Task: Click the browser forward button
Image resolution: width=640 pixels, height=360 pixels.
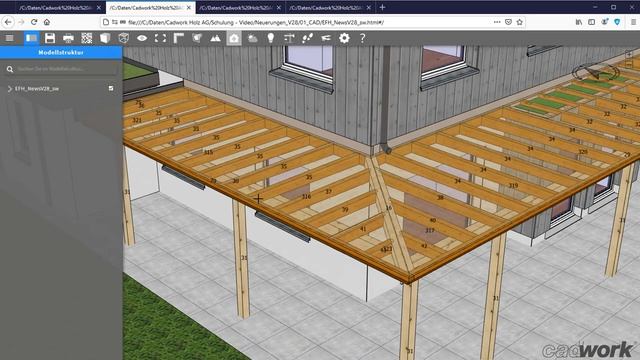Action: 21,22
